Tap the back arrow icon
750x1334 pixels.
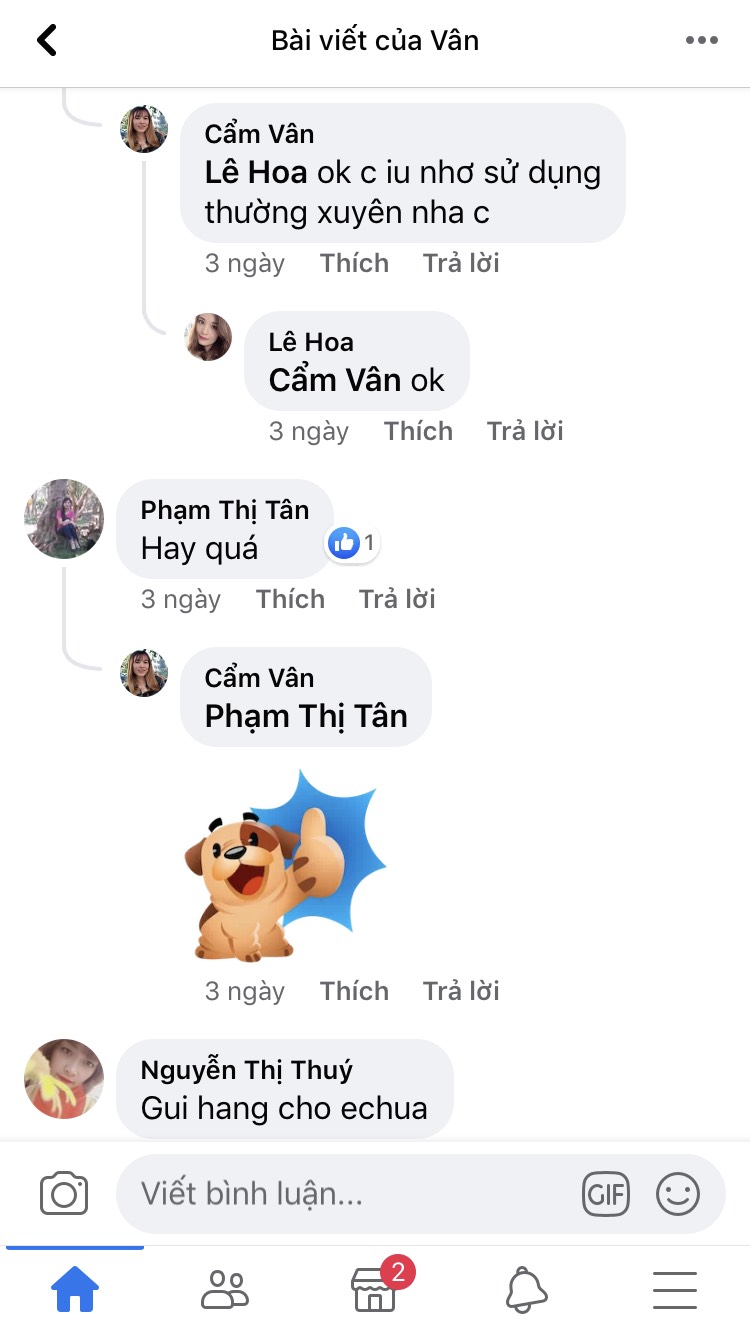pos(47,40)
